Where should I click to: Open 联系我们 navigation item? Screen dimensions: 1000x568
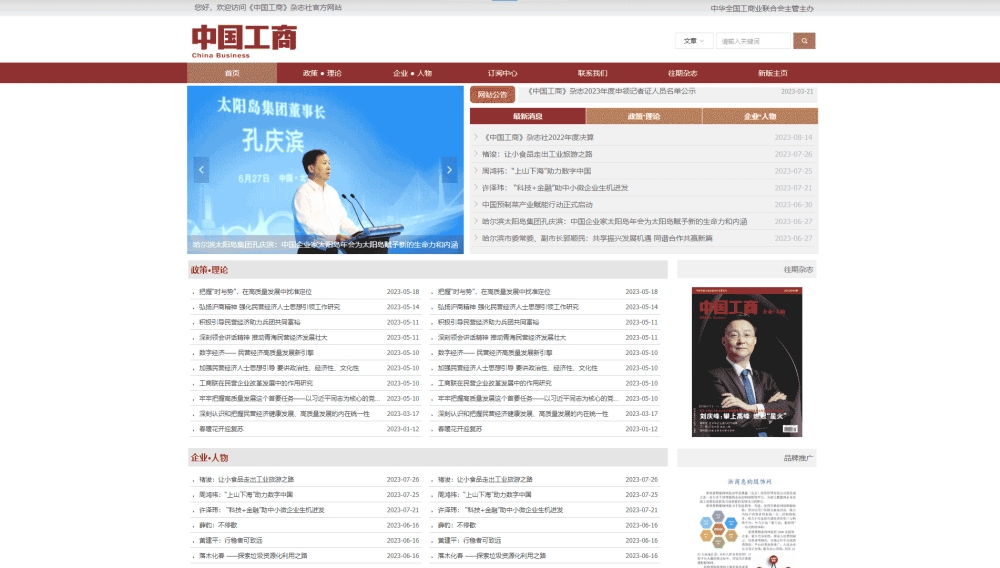tap(592, 73)
